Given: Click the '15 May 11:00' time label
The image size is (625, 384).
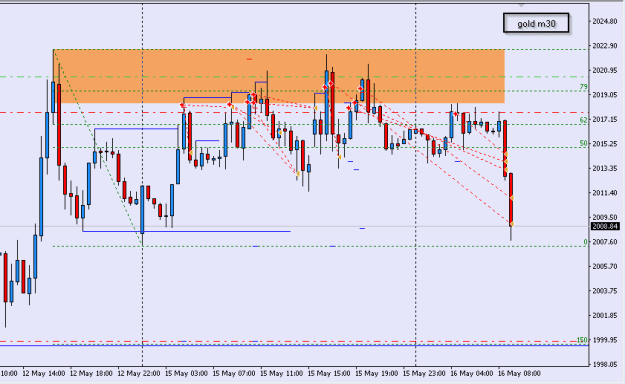Looking at the screenshot, I should pyautogui.click(x=281, y=374).
